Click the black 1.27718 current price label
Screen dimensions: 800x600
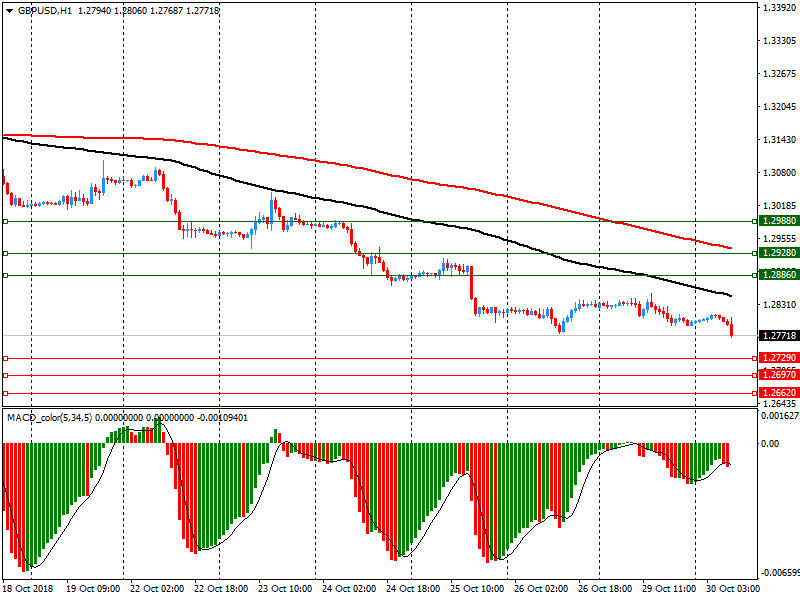point(777,336)
